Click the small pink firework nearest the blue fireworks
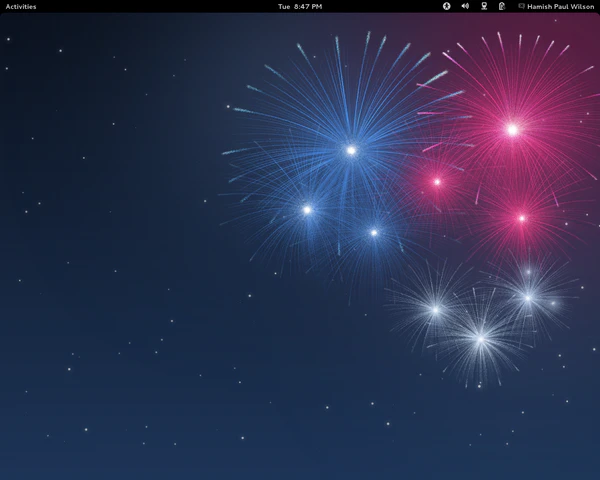This screenshot has width=600, height=480. coord(437,181)
